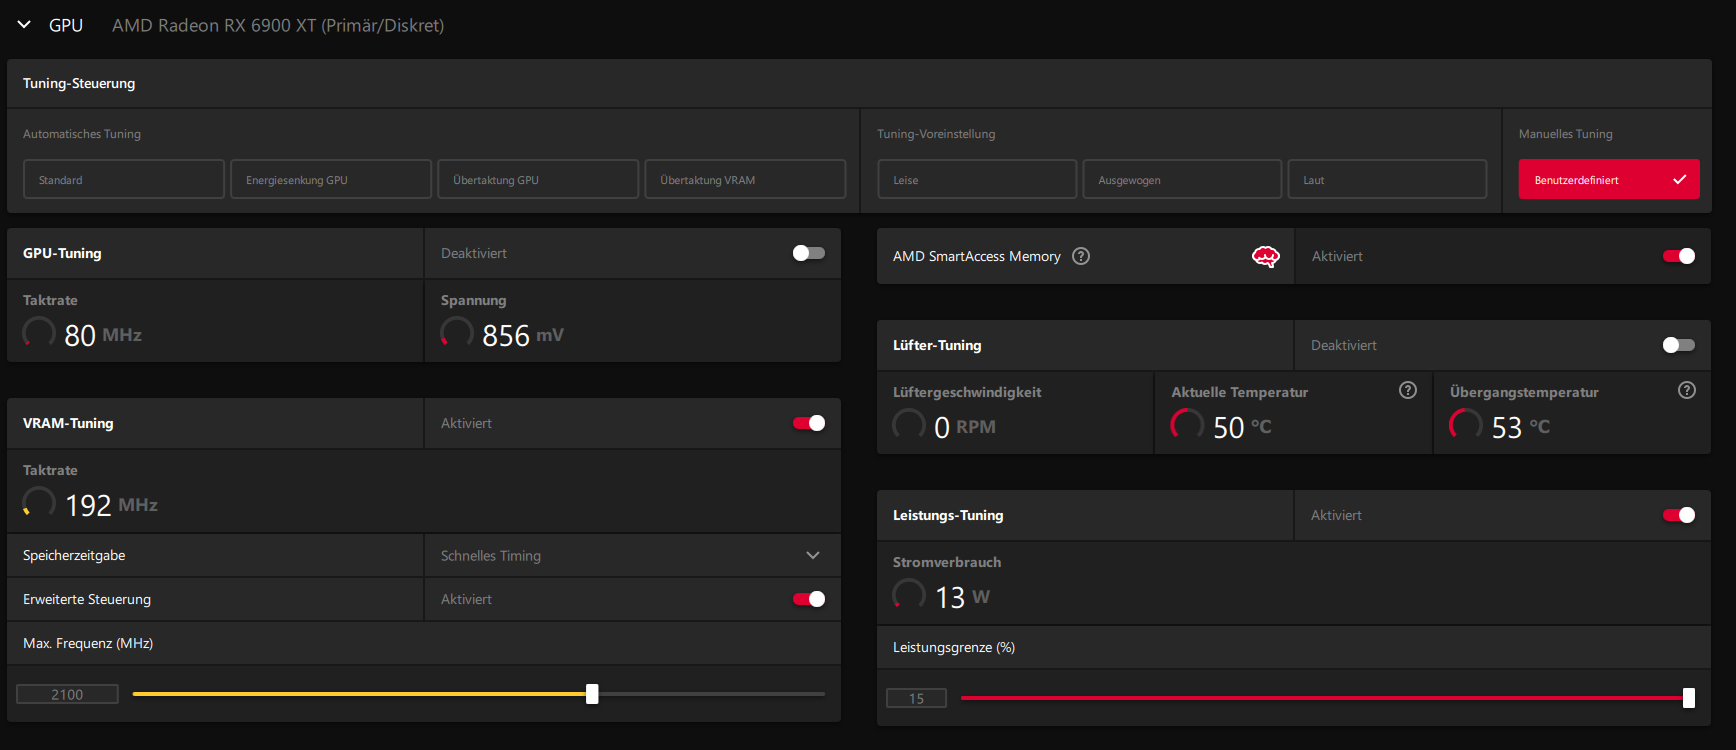
Task: Turn off Leistungs-Tuning toggle
Action: pyautogui.click(x=1679, y=515)
